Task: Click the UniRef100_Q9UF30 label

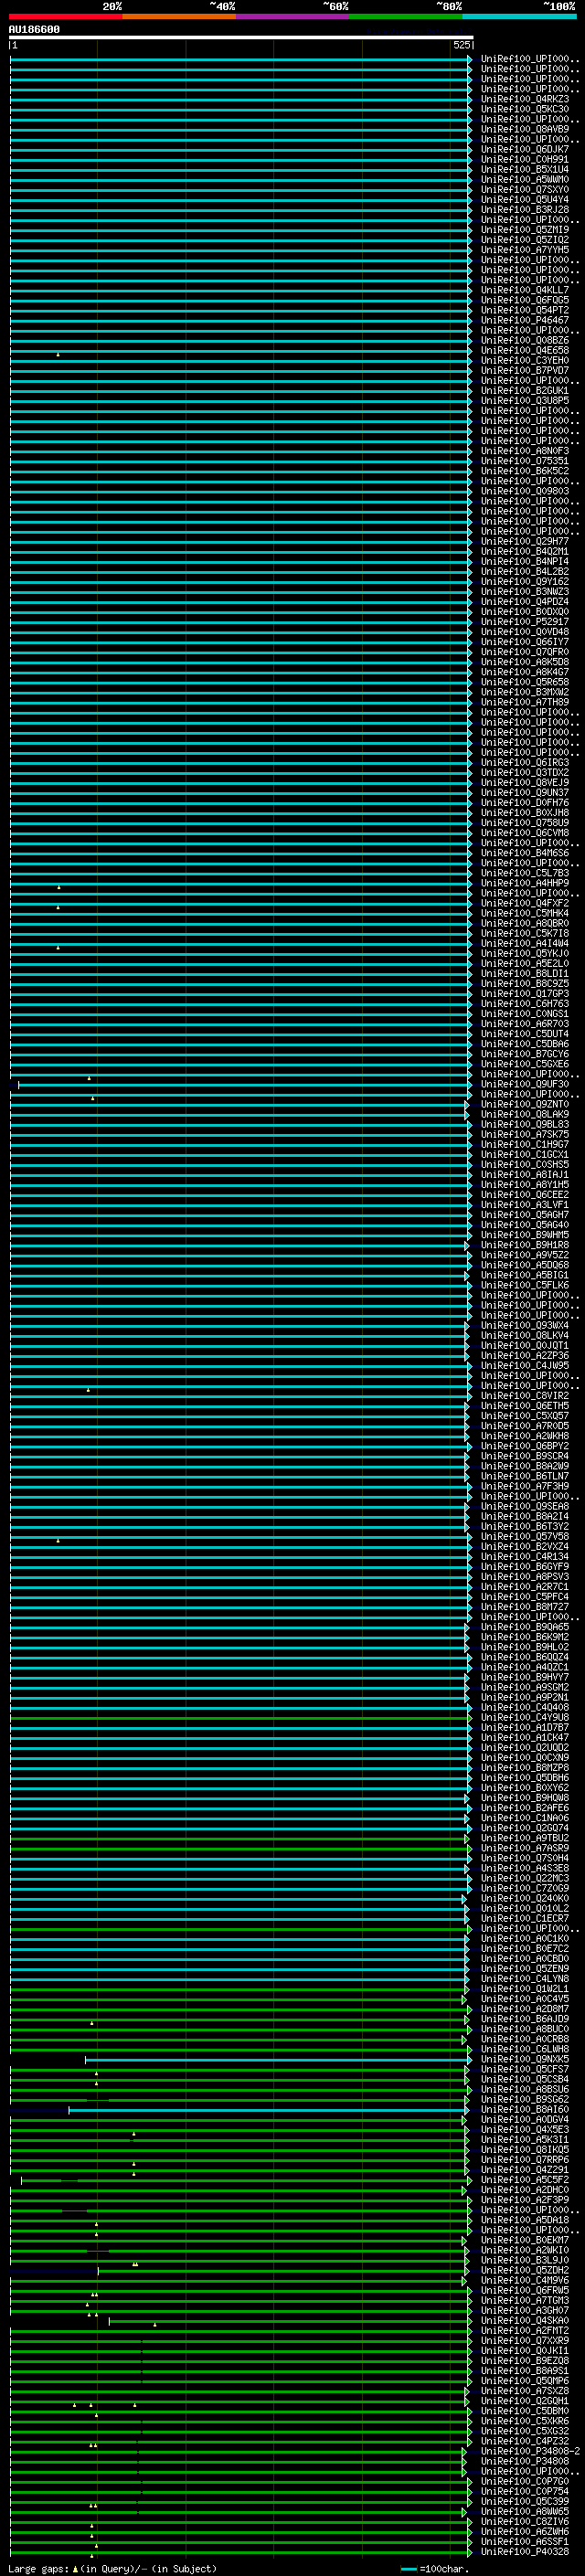Action: 525,1084
